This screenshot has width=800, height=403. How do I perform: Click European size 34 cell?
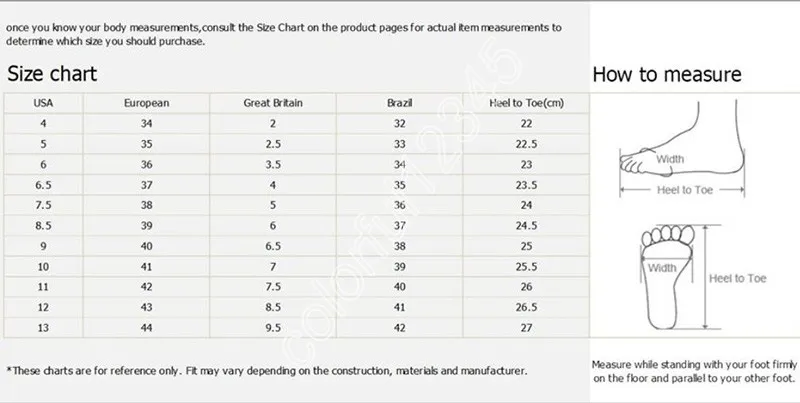146,123
